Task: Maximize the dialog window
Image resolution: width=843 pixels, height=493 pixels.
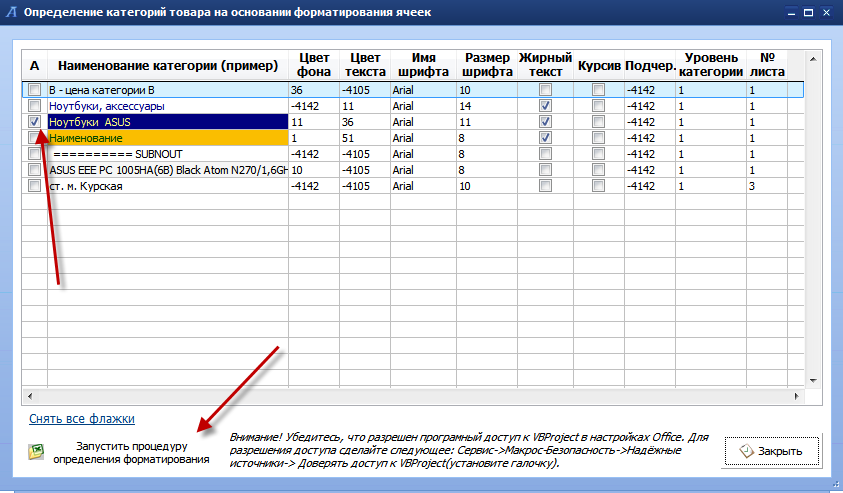Action: coord(808,12)
